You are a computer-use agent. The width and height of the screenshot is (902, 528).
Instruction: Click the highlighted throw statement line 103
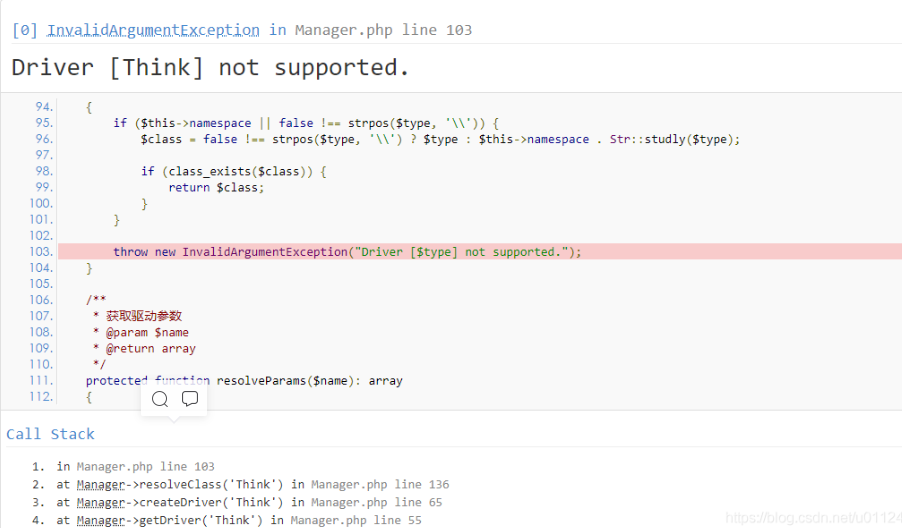(480, 251)
